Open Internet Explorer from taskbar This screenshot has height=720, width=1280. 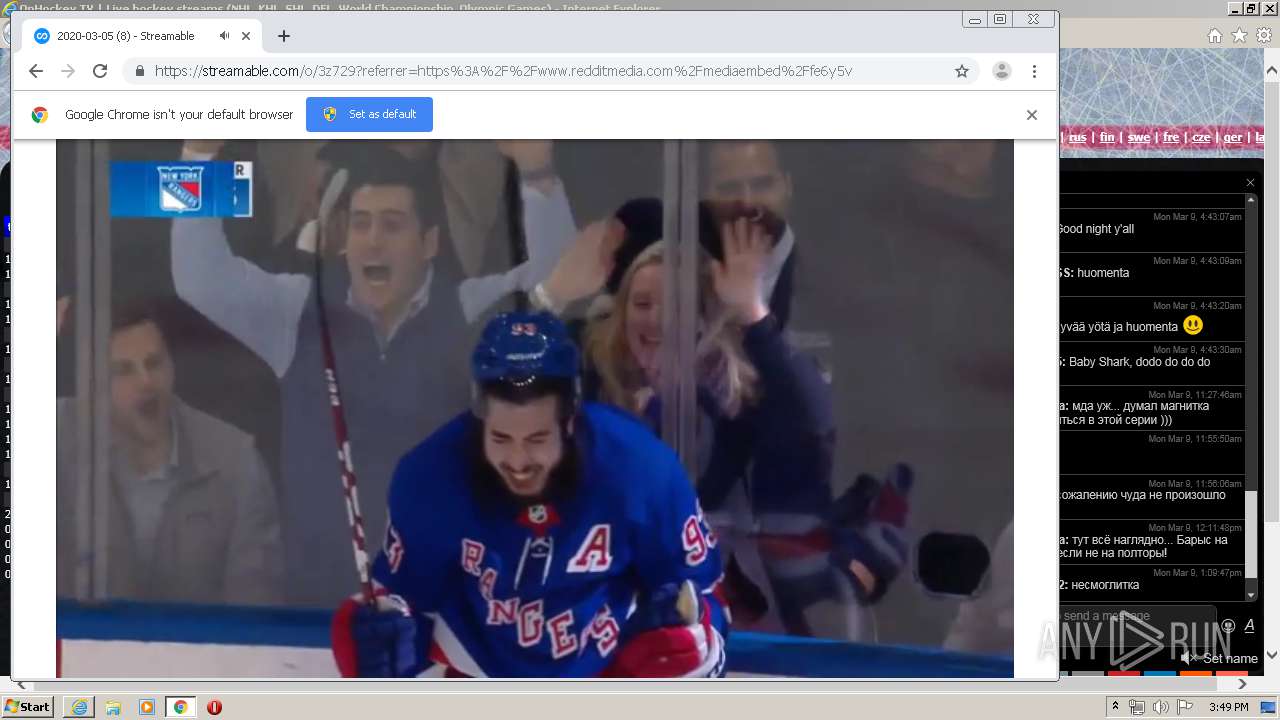79,707
